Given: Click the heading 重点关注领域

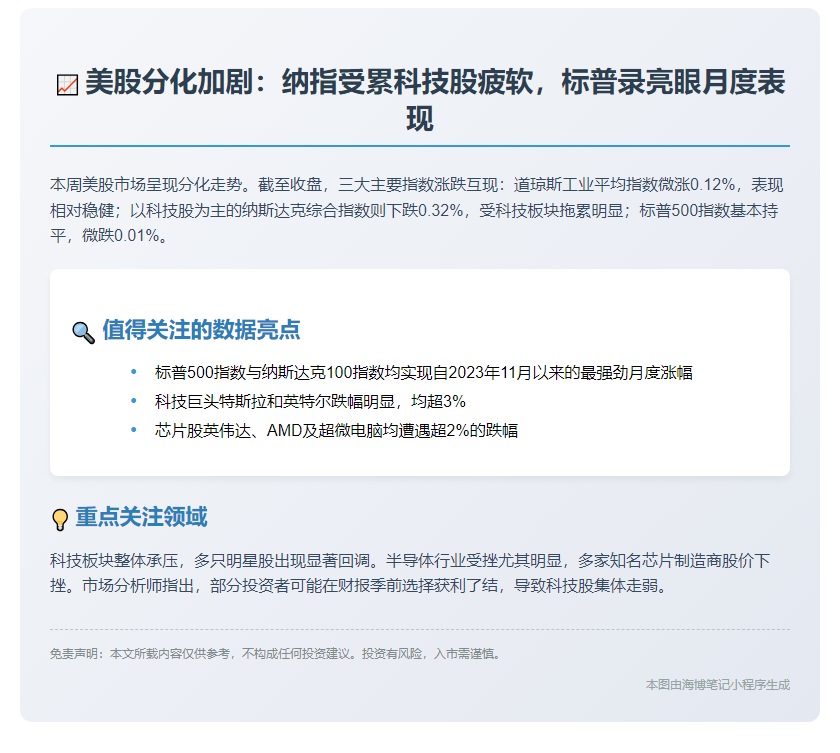Looking at the screenshot, I should [x=141, y=517].
